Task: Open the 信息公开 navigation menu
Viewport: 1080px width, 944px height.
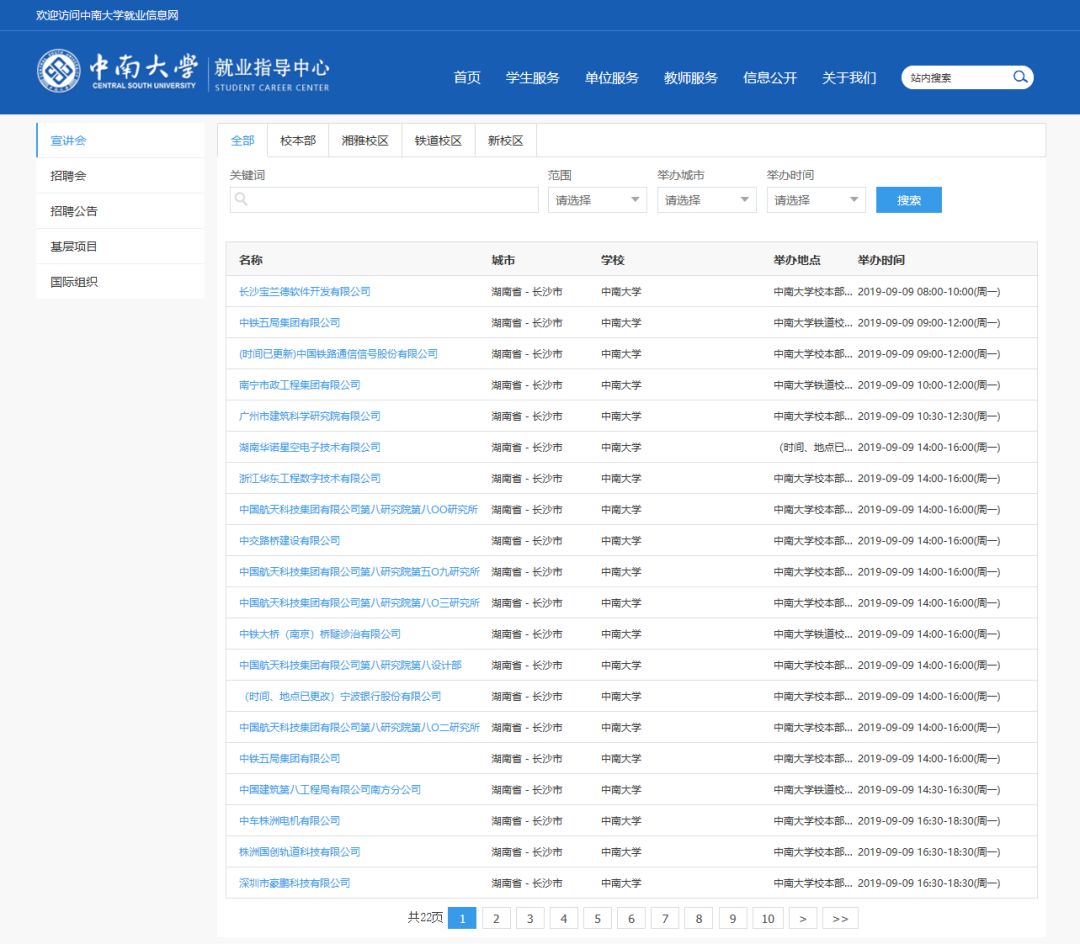Action: (770, 78)
